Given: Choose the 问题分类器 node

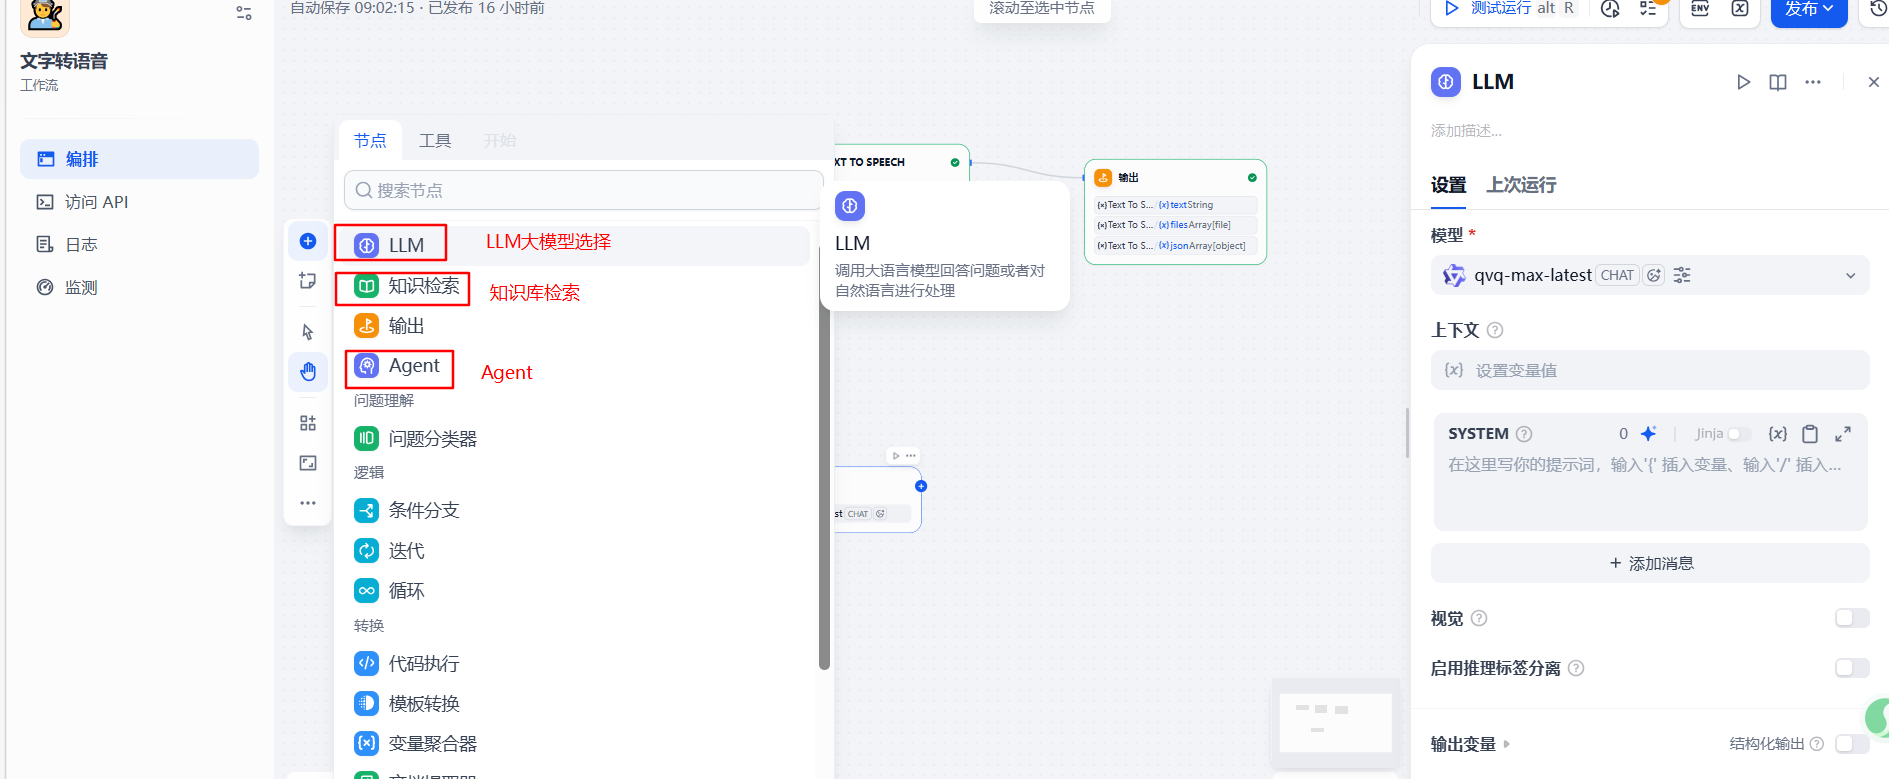Looking at the screenshot, I should 577,438.
